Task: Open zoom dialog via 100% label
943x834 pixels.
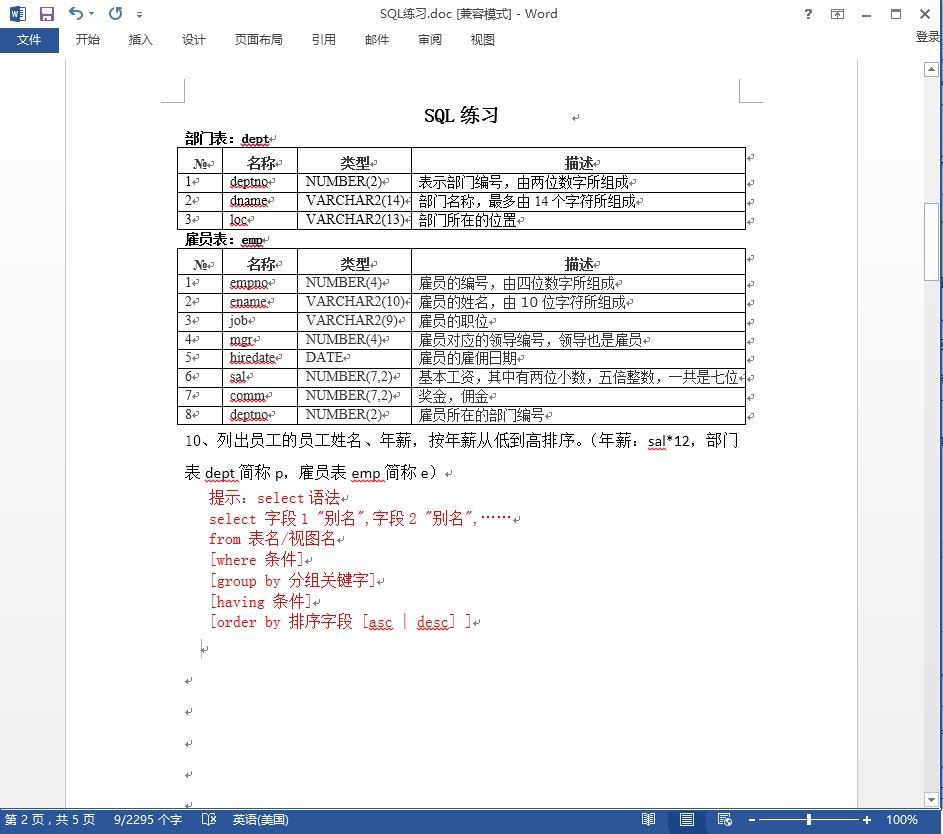Action: 902,820
